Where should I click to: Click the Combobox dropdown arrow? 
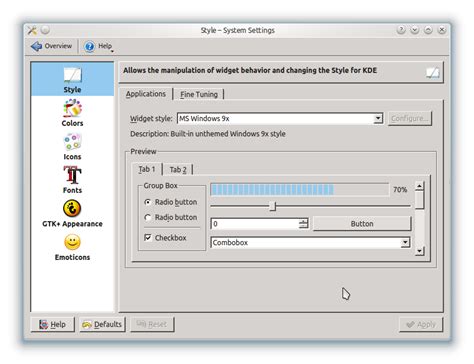(405, 242)
